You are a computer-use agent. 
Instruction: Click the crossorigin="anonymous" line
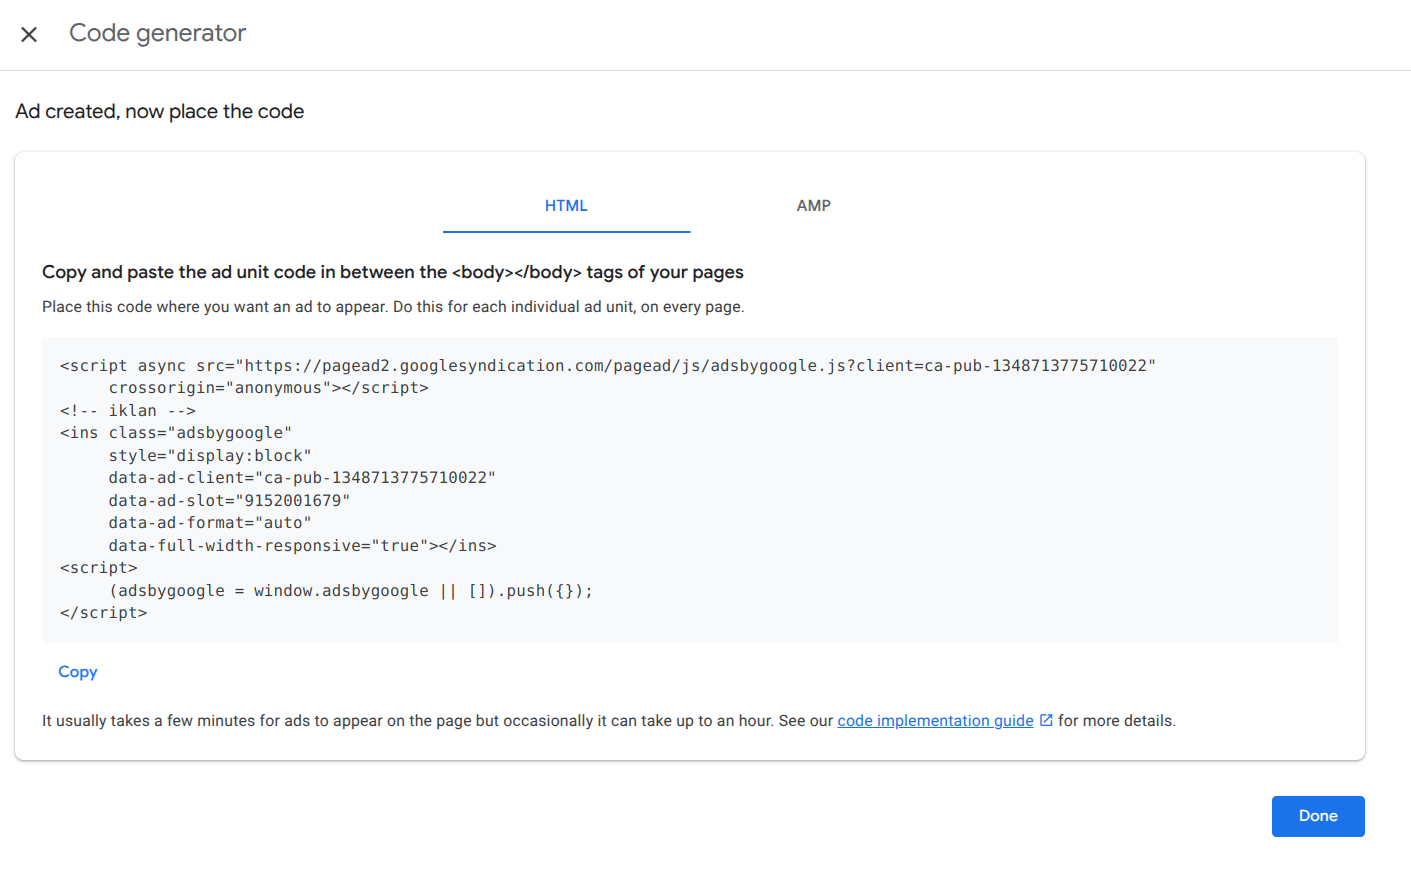pos(268,388)
